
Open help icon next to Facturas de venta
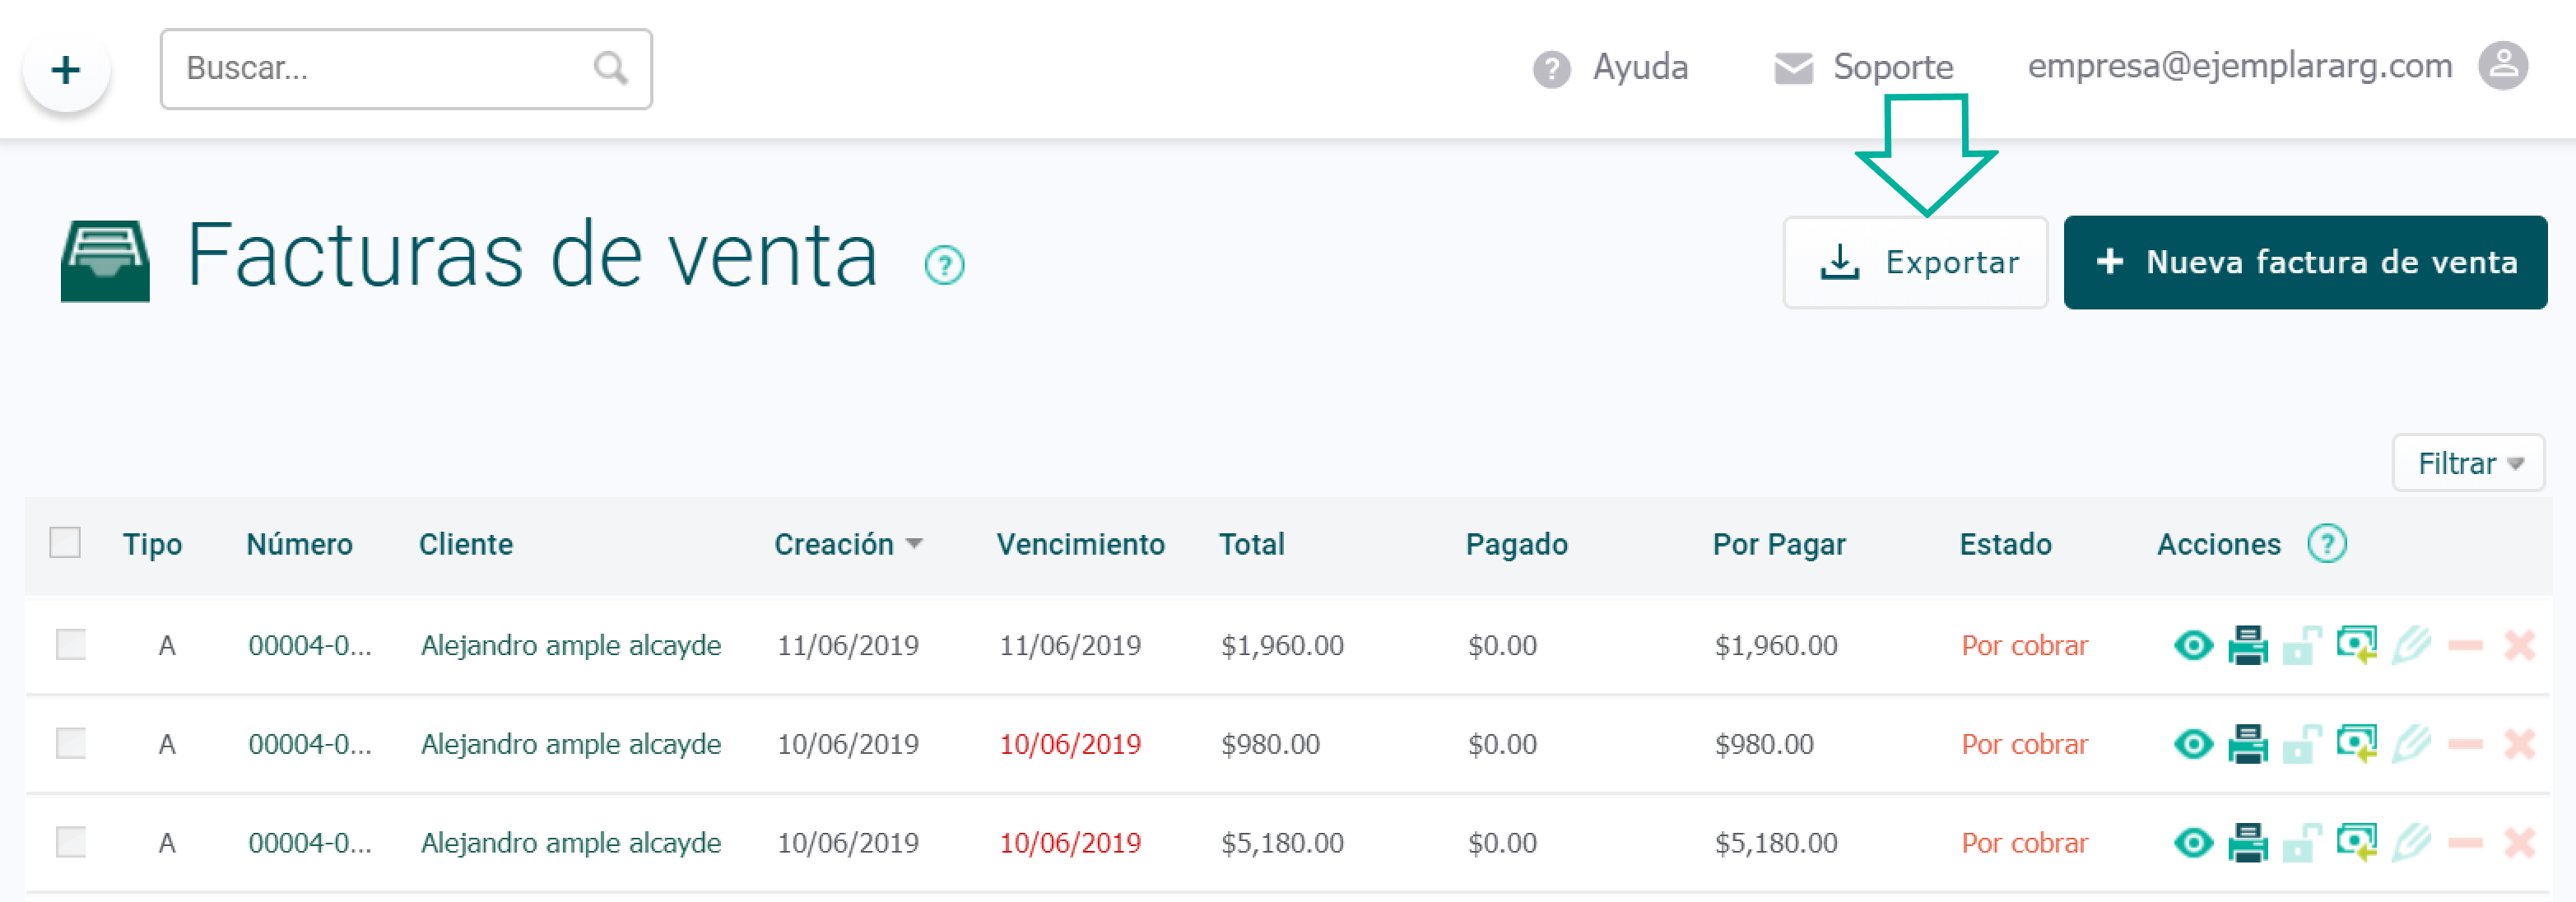coord(944,265)
